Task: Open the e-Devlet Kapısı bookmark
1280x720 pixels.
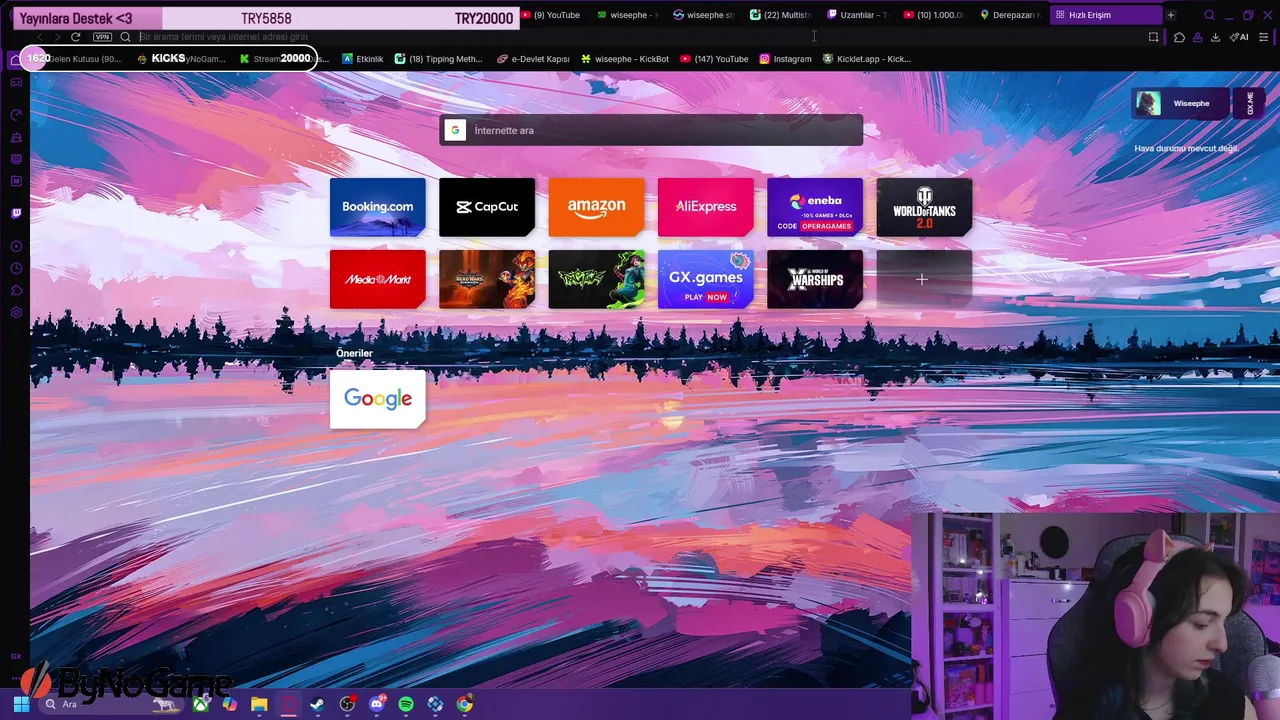Action: point(533,59)
